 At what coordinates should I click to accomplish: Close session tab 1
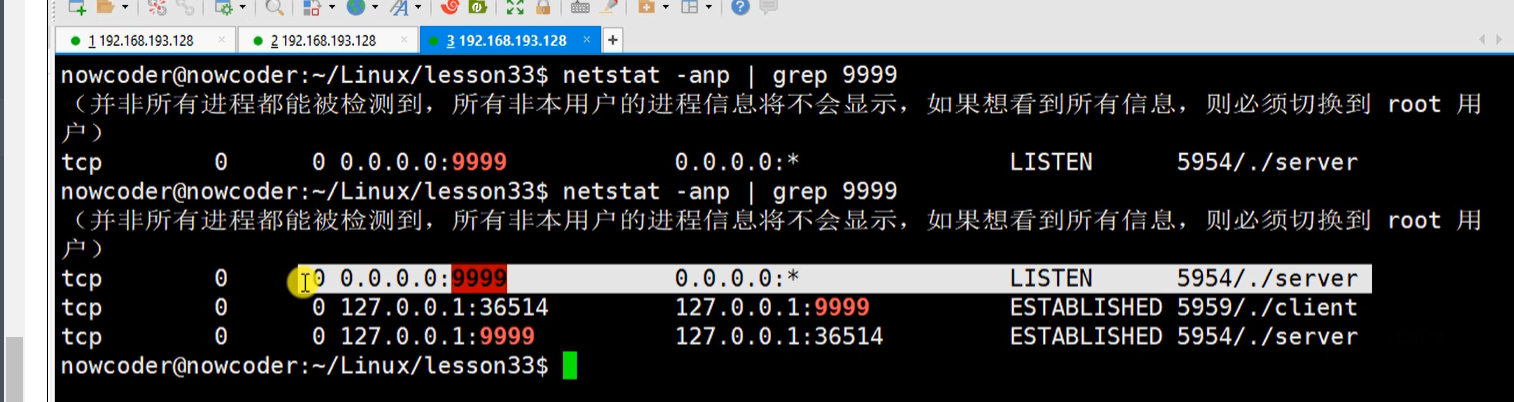[x=222, y=40]
